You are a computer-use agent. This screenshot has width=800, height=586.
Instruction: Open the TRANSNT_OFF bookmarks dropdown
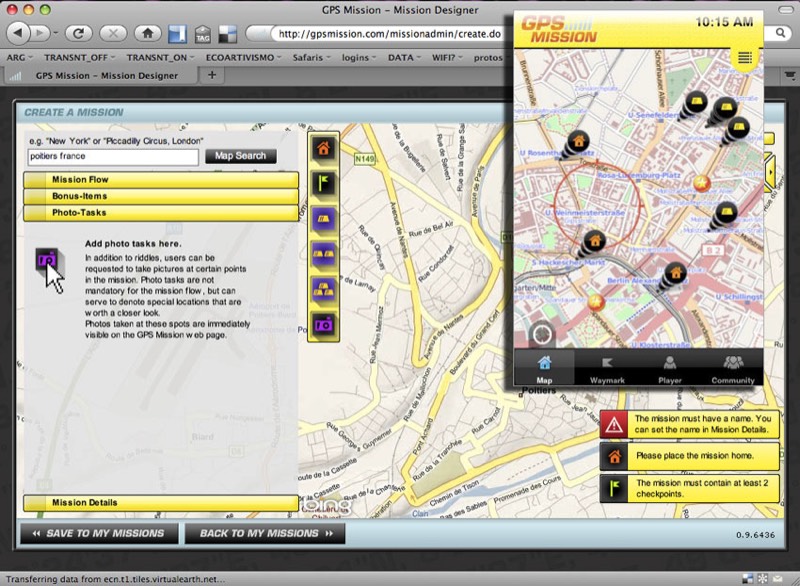79,58
